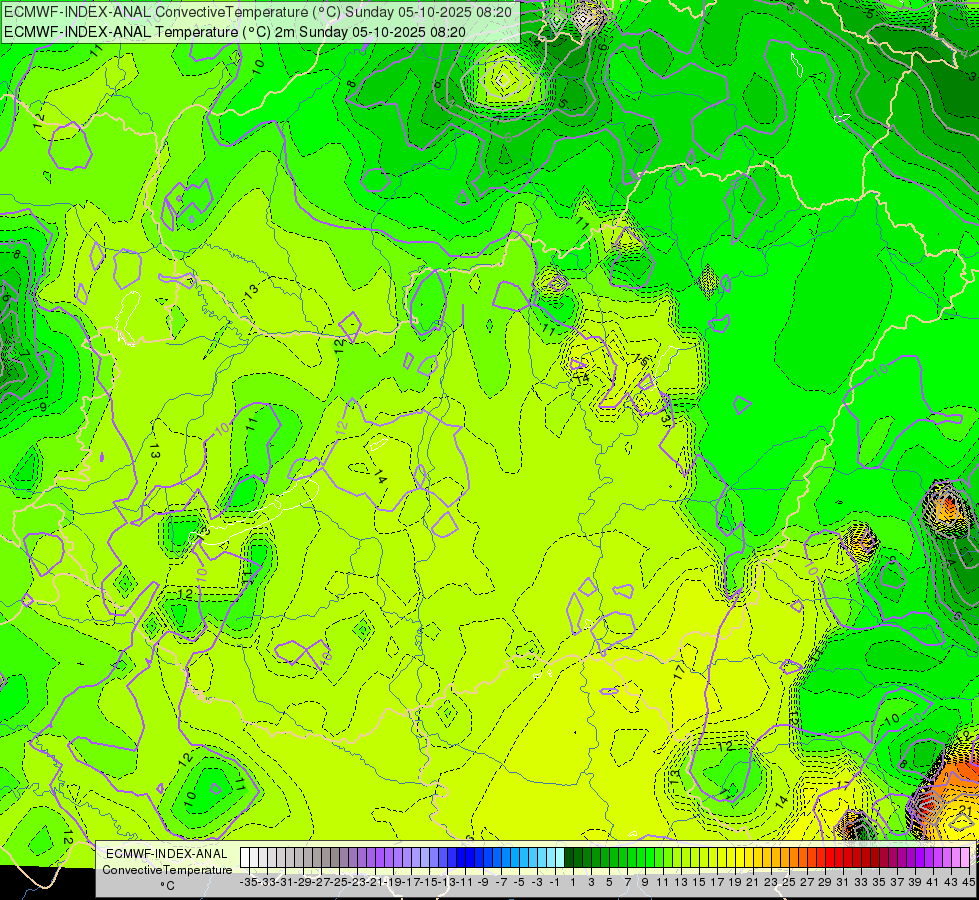Viewport: 979px width, 900px height.
Task: Click the 43 legend scale label
Action: pos(950,882)
